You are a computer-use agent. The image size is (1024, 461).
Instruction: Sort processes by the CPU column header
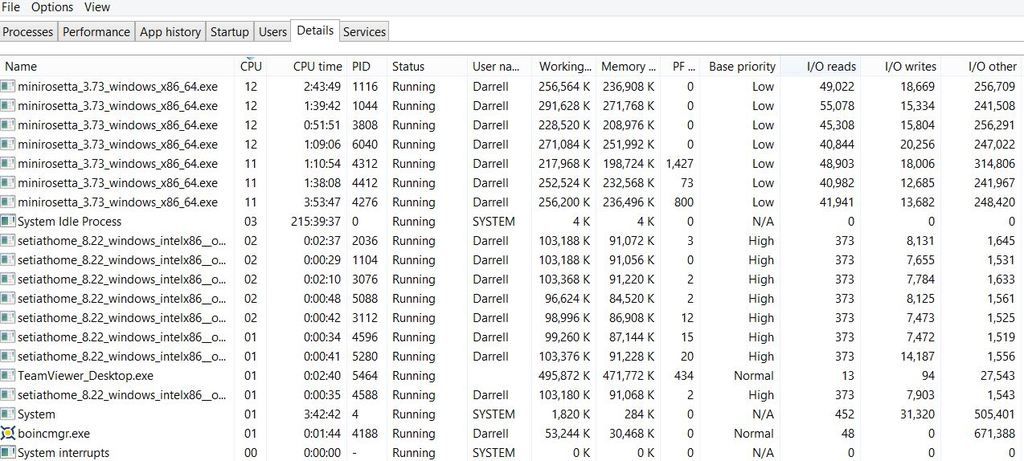(x=251, y=66)
